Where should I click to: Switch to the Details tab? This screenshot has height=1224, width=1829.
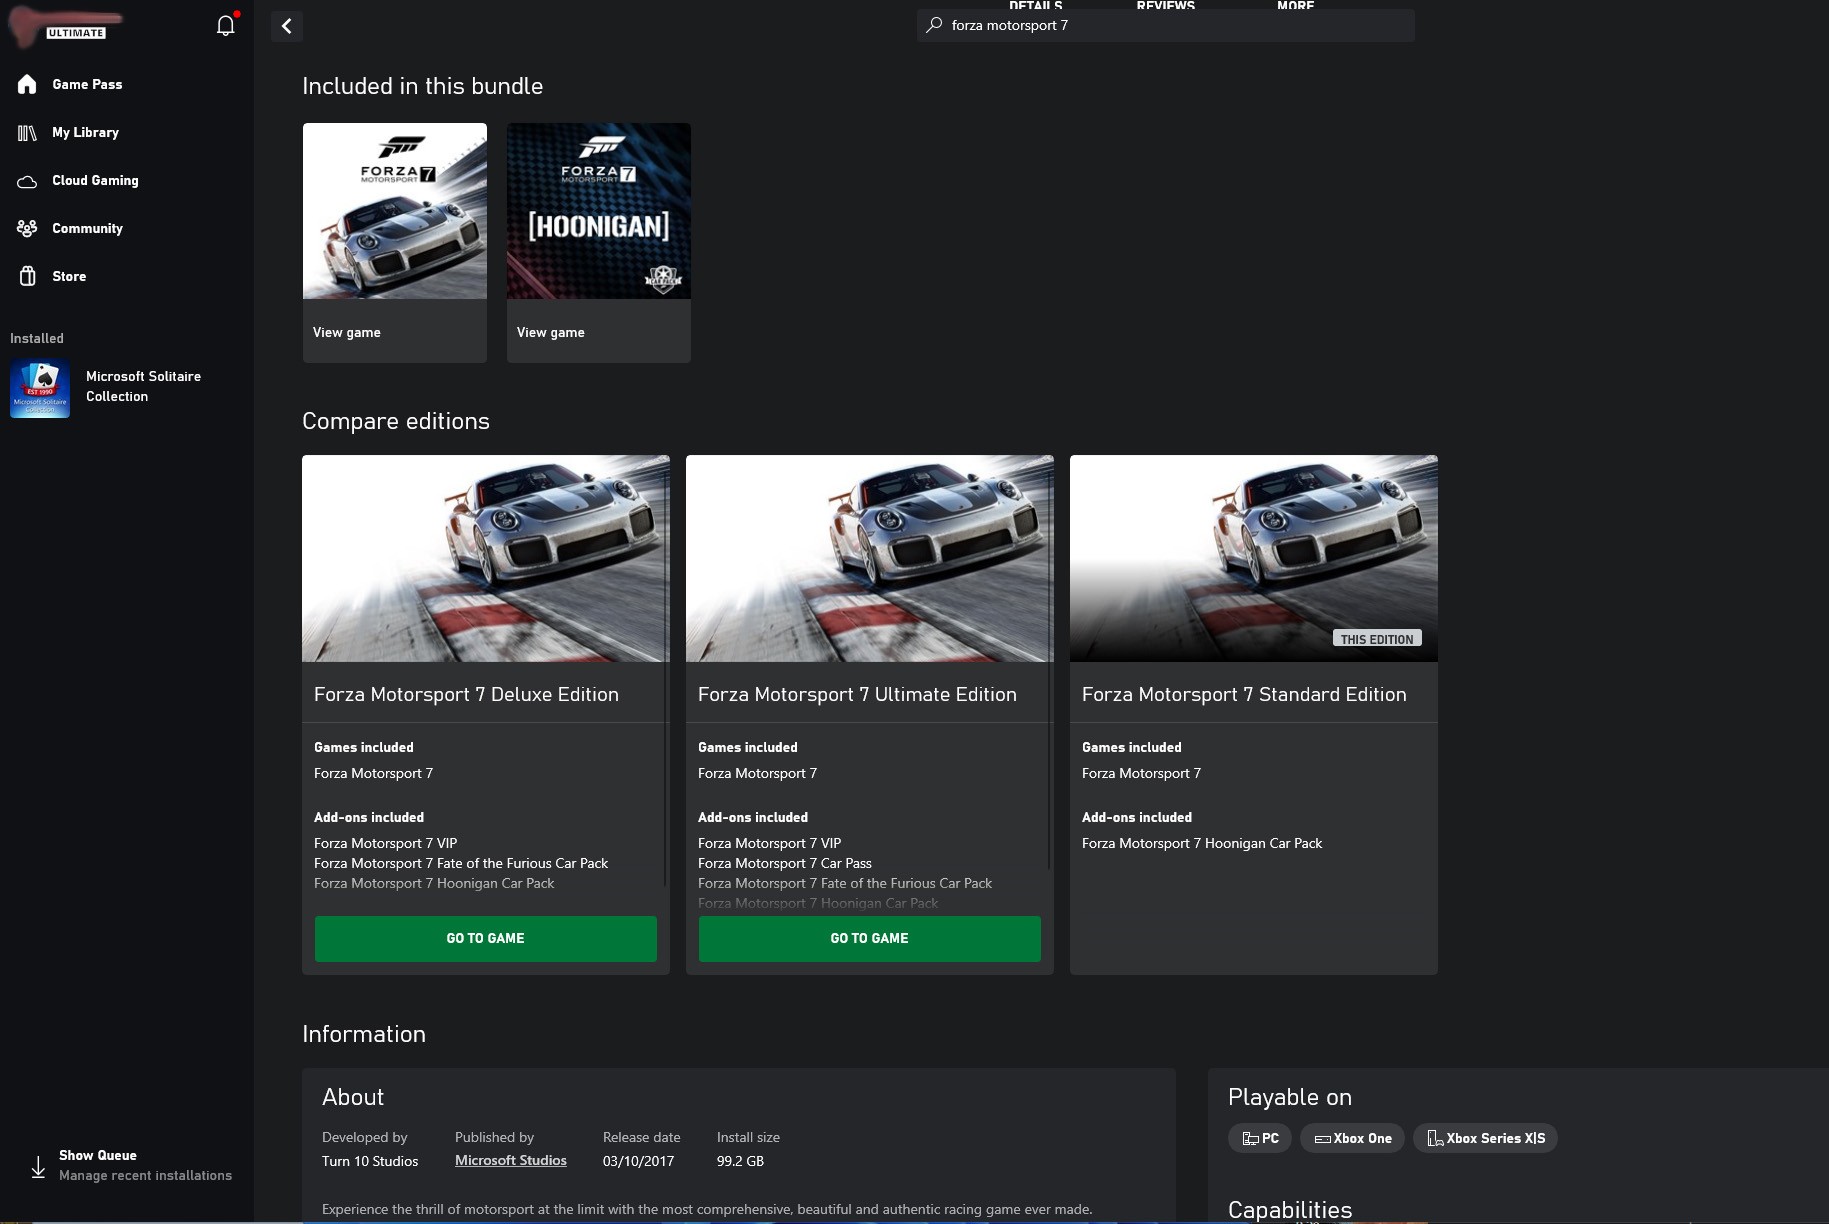(x=1036, y=6)
